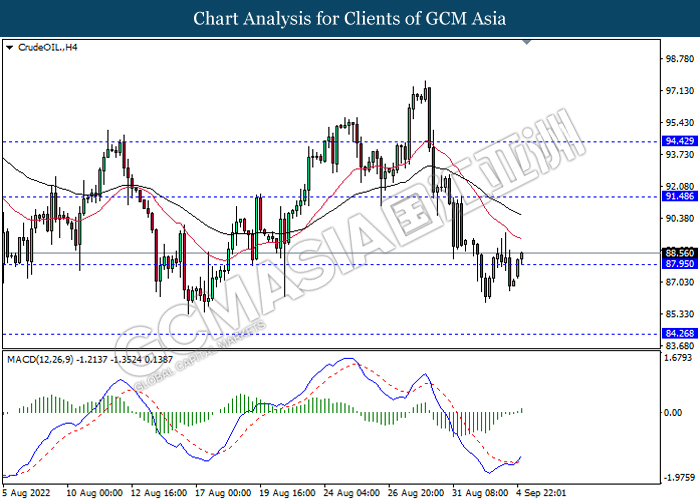
Task: Click the 97.130 price axis value
Action: (680, 91)
